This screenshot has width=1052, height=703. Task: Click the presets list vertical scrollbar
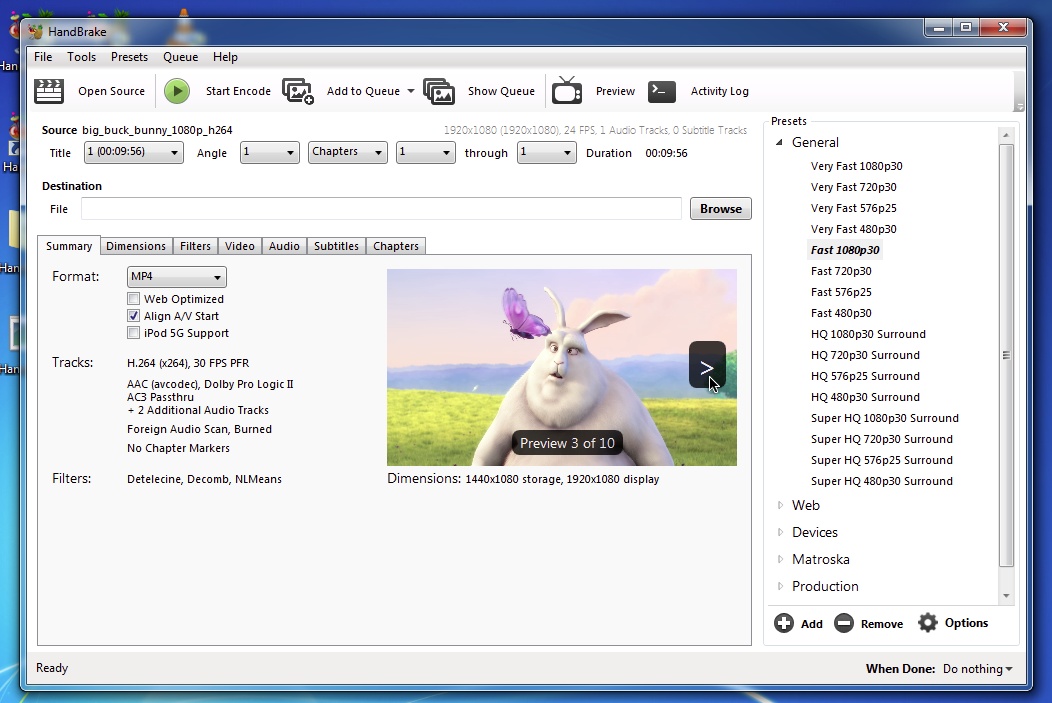1006,356
